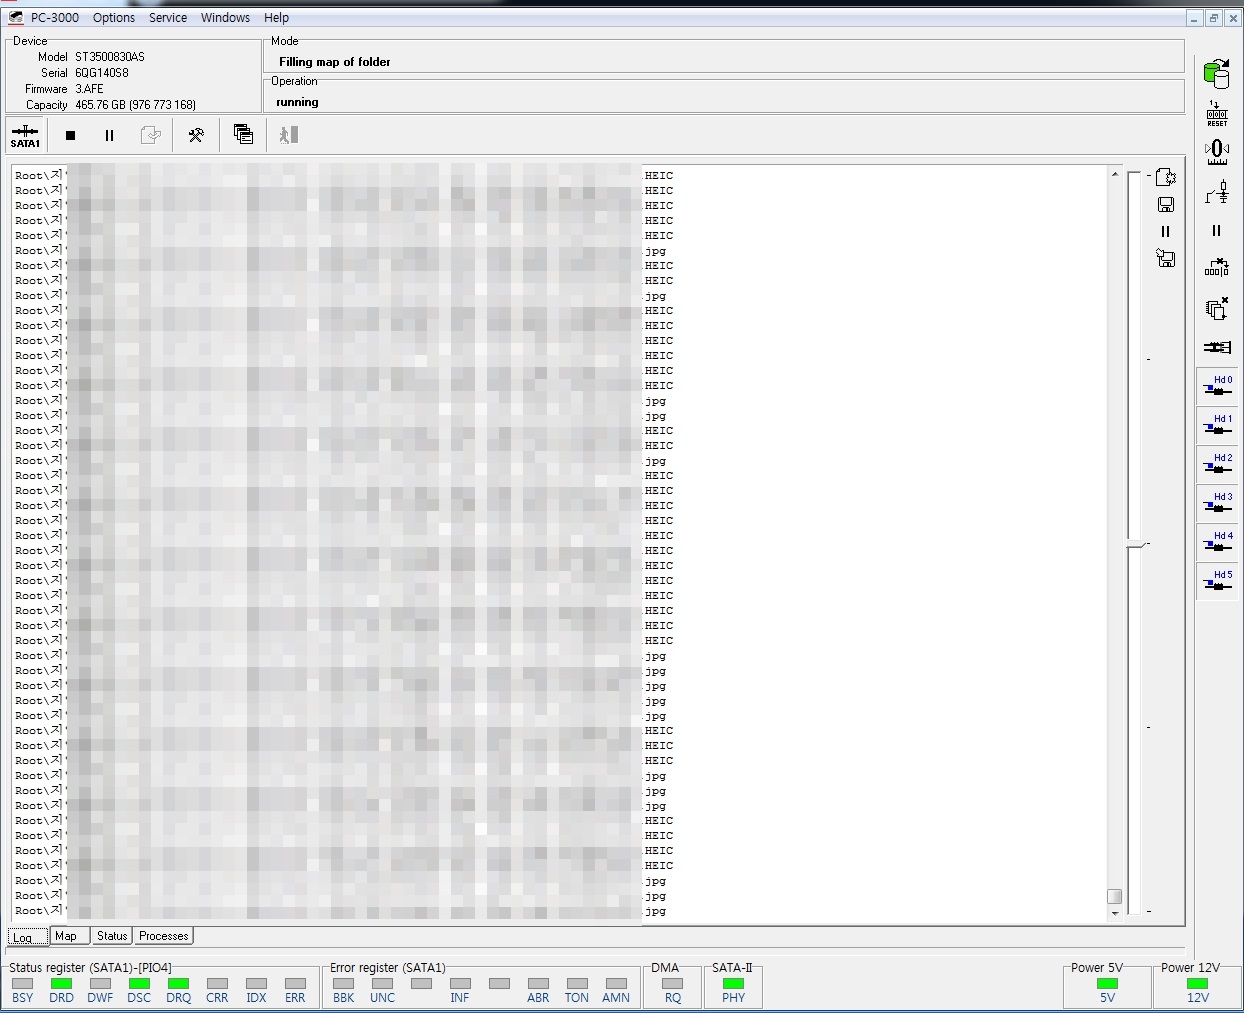Click the DSC status indicator
The width and height of the screenshot is (1244, 1013).
pos(139,984)
